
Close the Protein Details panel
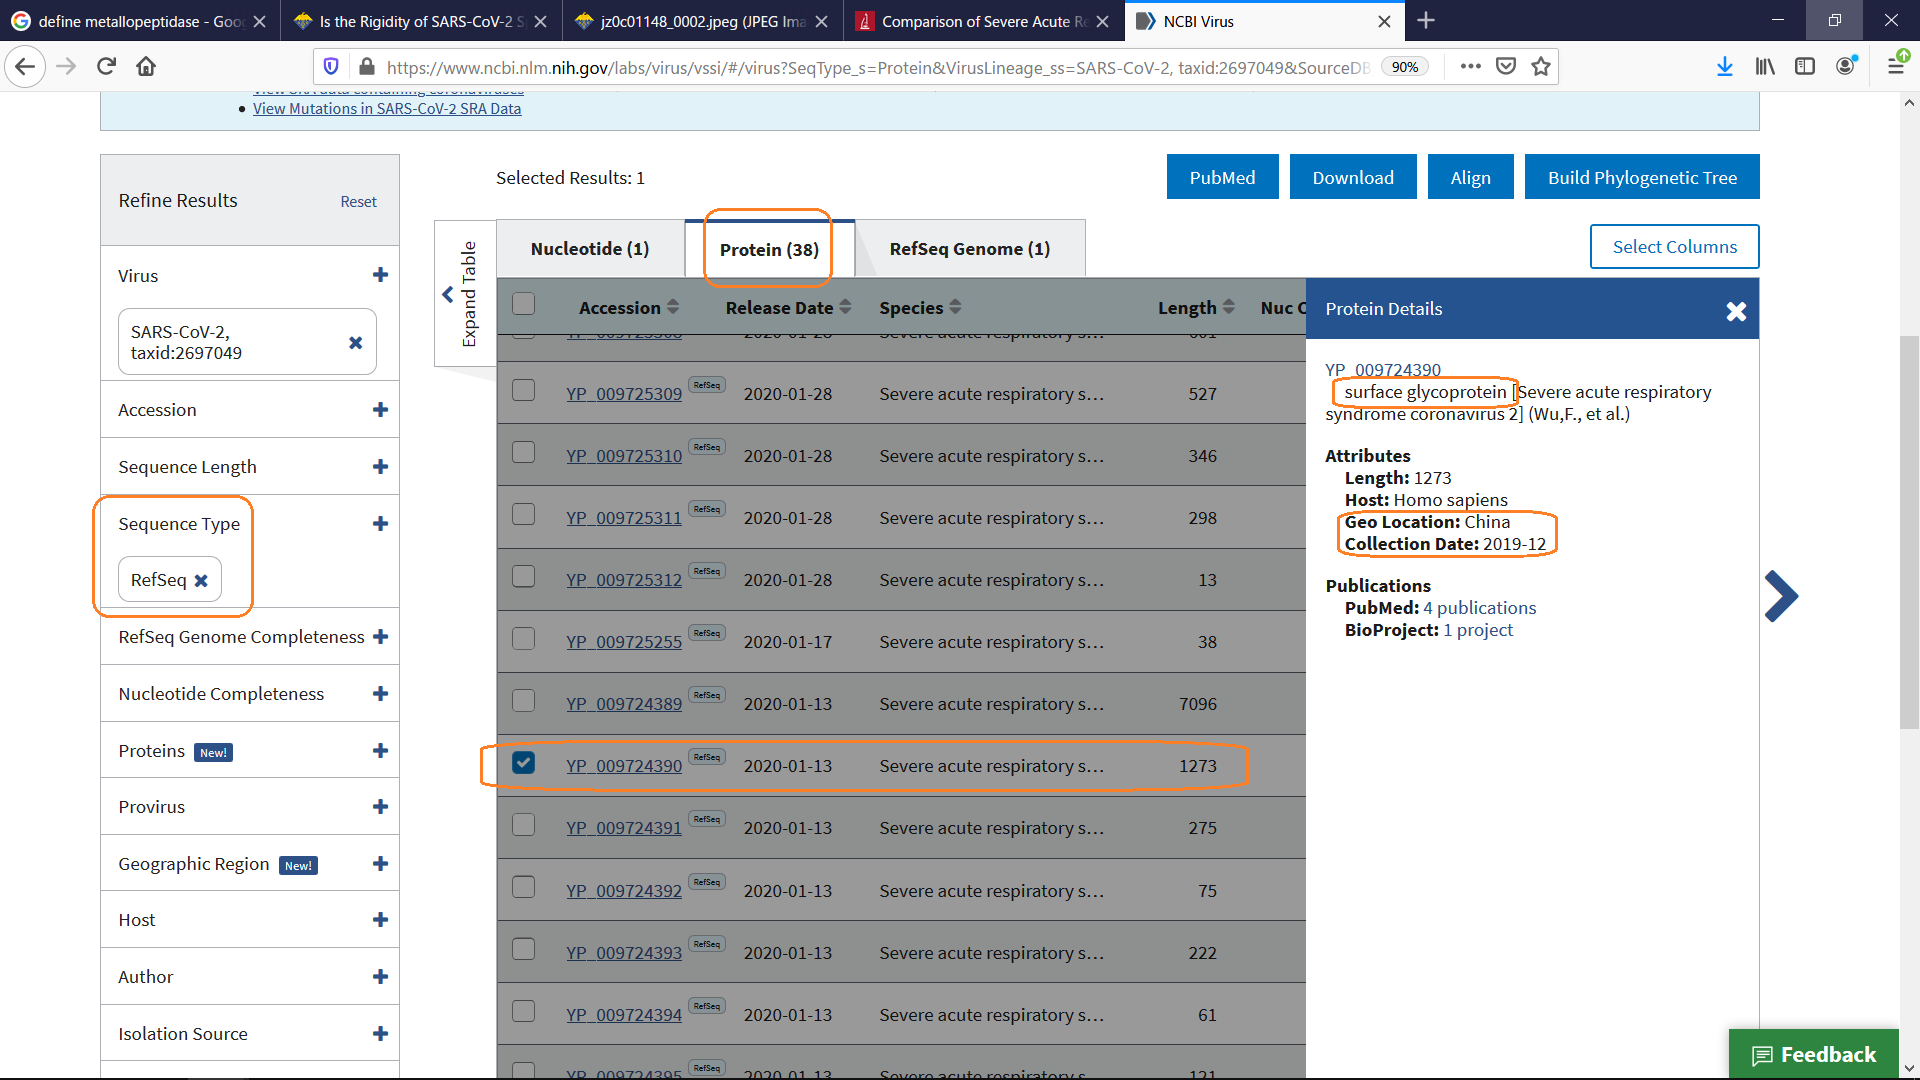tap(1737, 311)
